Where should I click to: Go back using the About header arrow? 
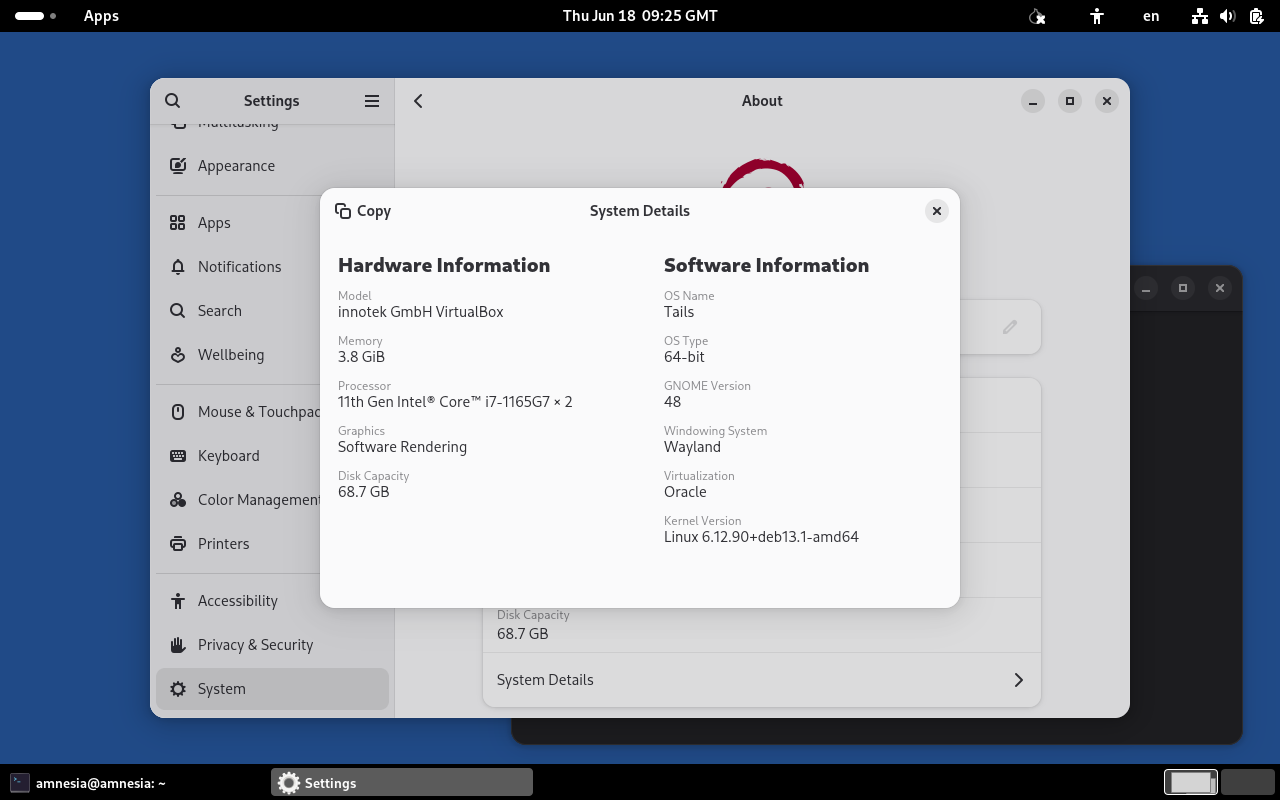[x=418, y=101]
